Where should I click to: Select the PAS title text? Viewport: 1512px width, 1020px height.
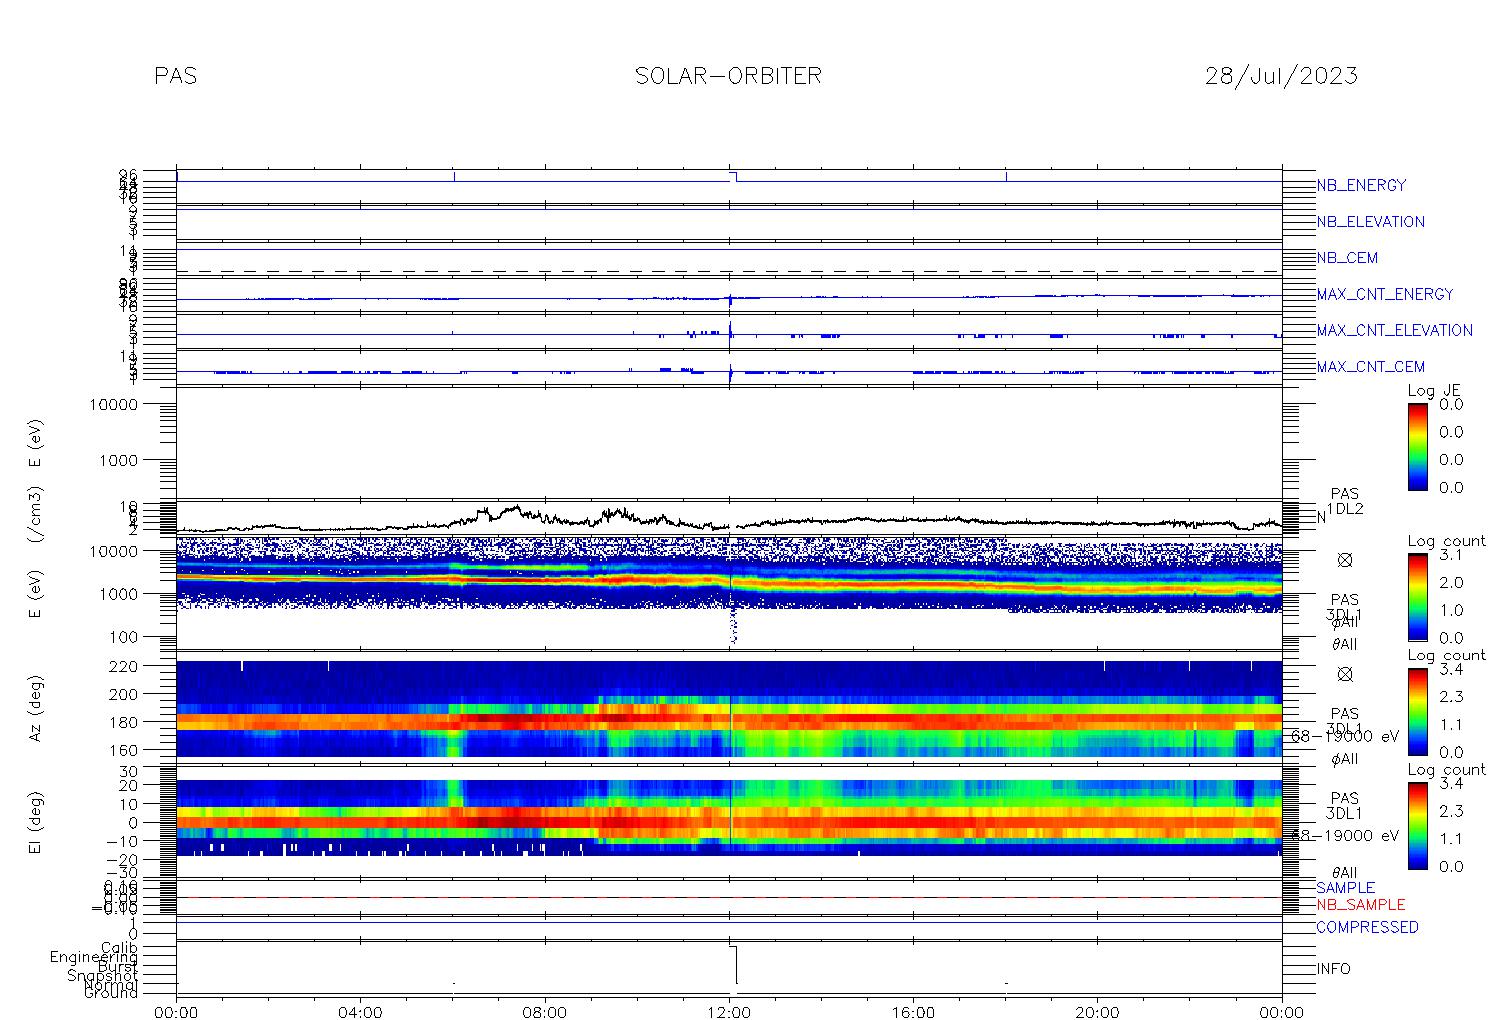[x=176, y=76]
